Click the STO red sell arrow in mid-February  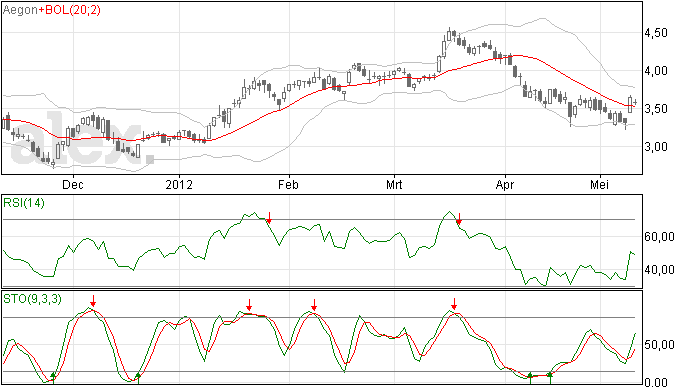(314, 305)
